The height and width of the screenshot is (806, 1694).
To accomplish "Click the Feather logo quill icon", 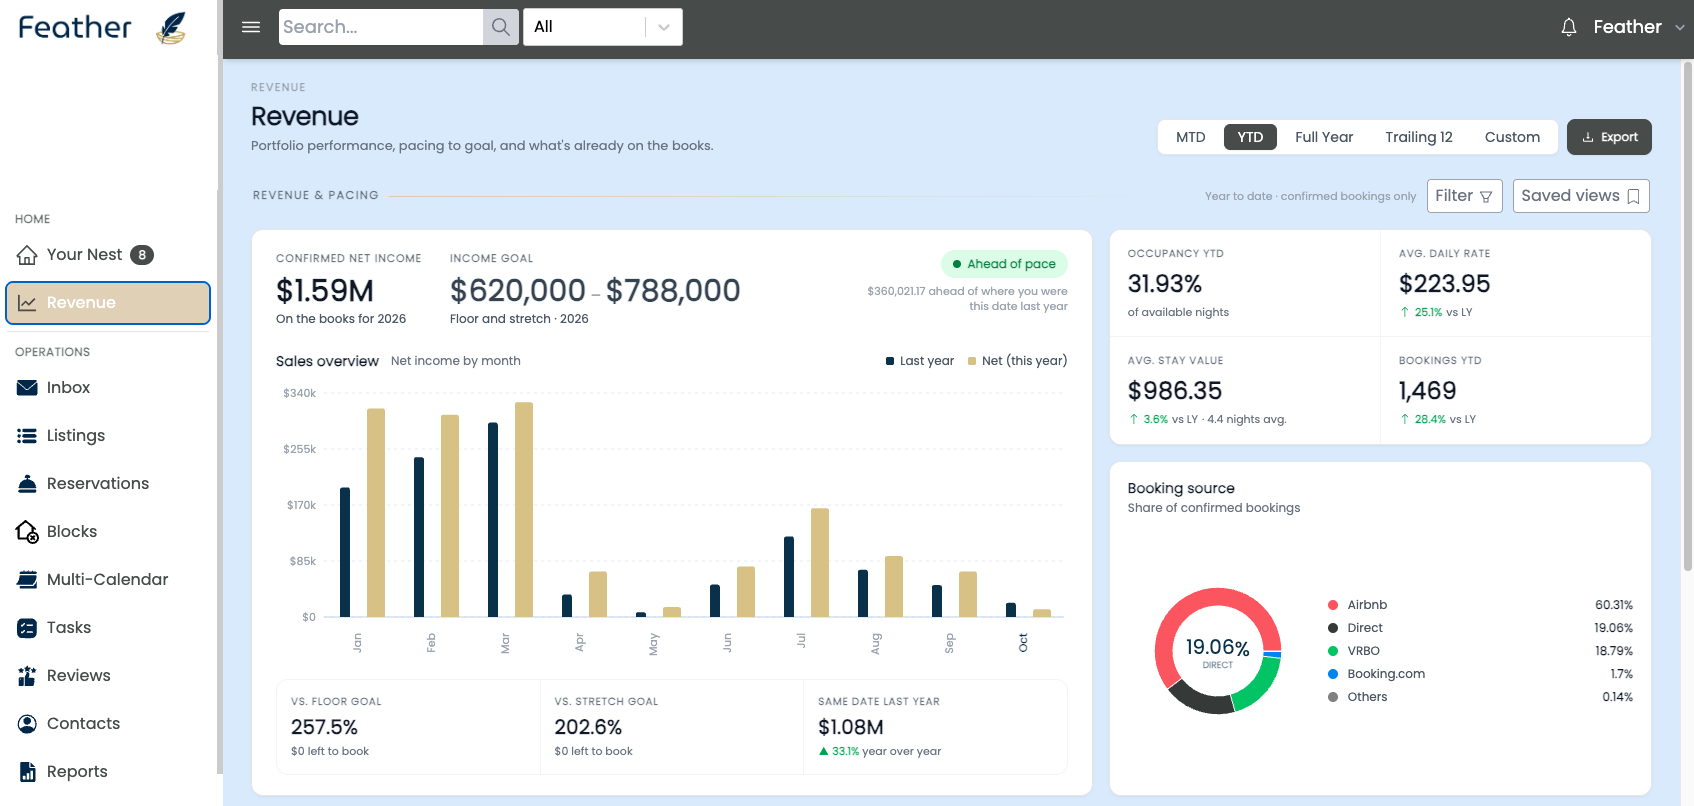I will [x=172, y=28].
